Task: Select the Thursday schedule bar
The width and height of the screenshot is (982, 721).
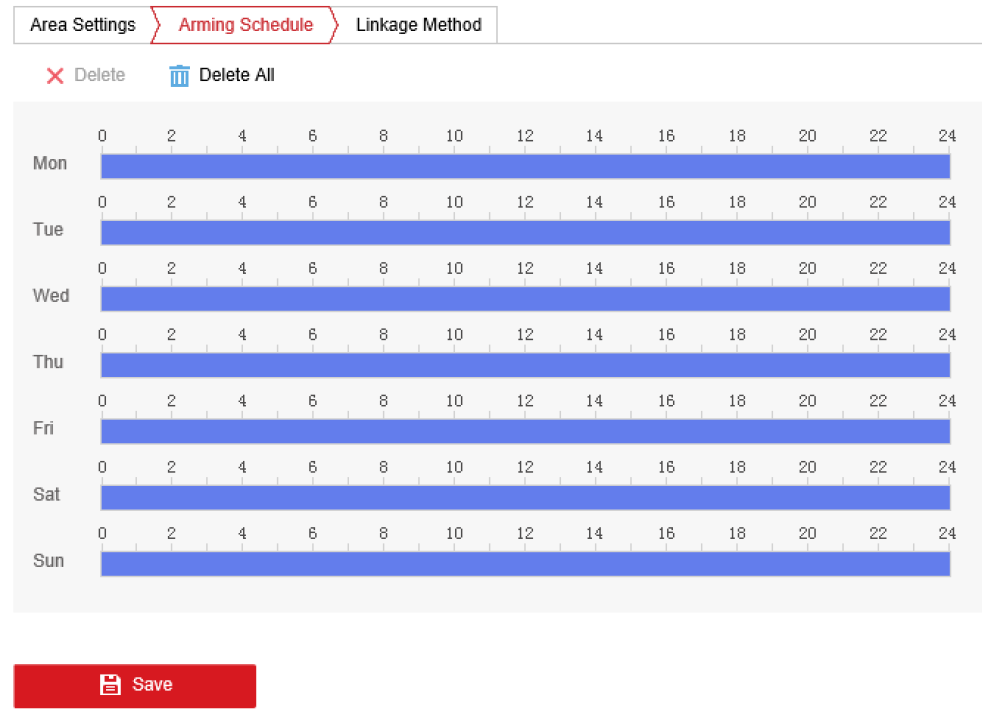Action: coord(525,365)
